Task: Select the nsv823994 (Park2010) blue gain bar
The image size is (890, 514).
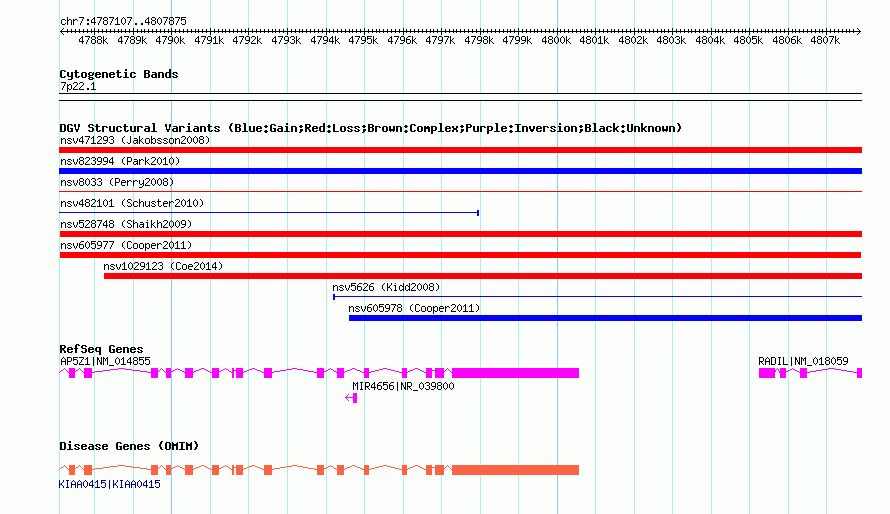Action: 460,171
